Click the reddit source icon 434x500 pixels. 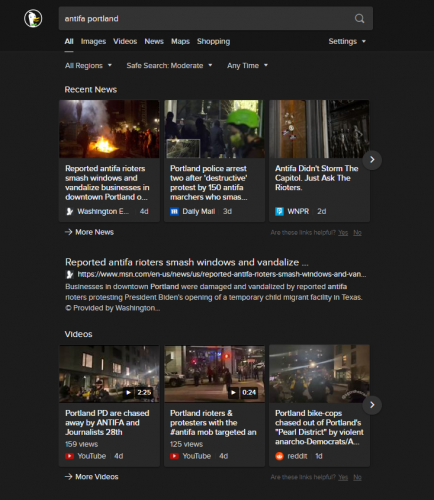tap(279, 456)
